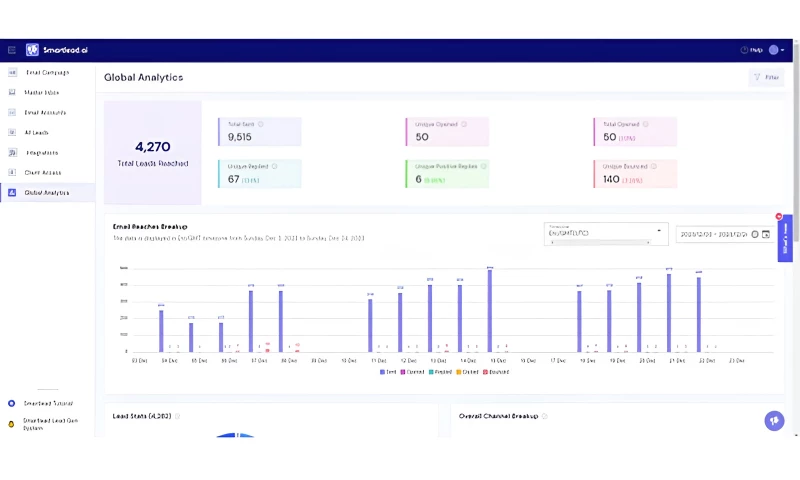800x480 pixels.
Task: Click the Email Campaign sidebar icon
Action: coord(12,73)
